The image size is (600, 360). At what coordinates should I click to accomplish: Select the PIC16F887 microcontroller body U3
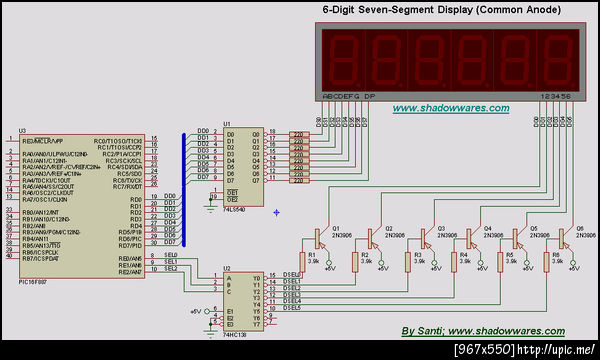[82, 206]
